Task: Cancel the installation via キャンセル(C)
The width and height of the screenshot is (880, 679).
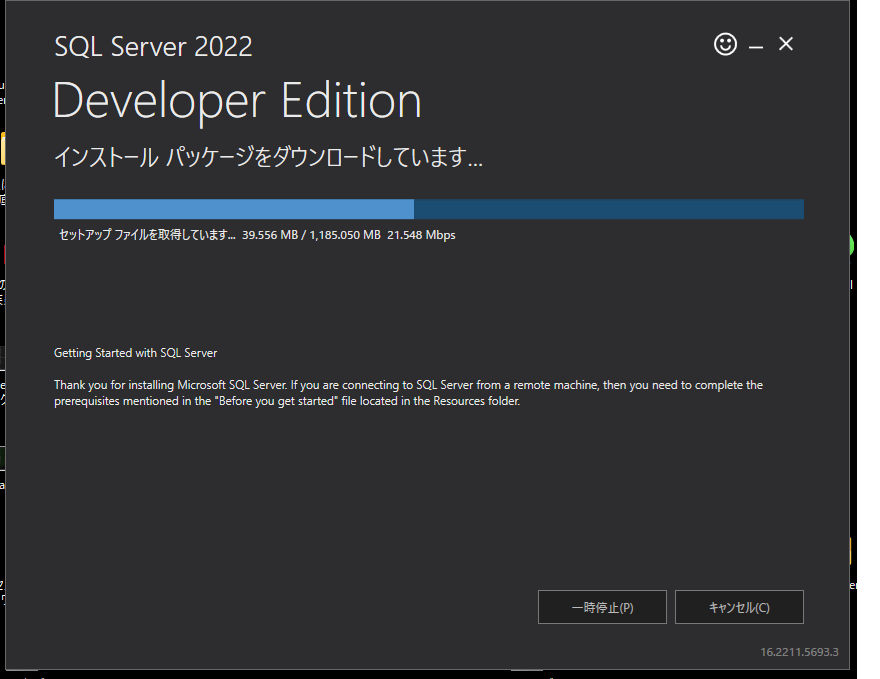Action: coord(739,607)
